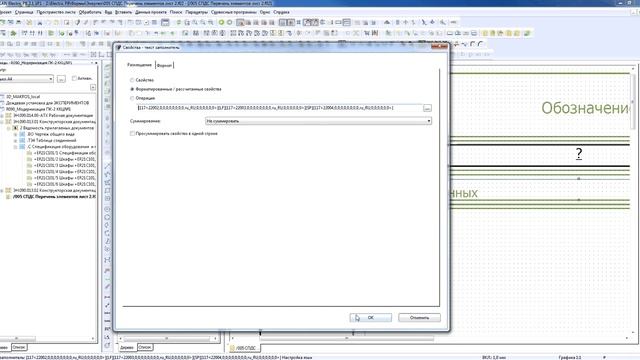Screen dimensions: 640x360
Task: Switch to the Размещение tab in dialog
Action: click(139, 65)
